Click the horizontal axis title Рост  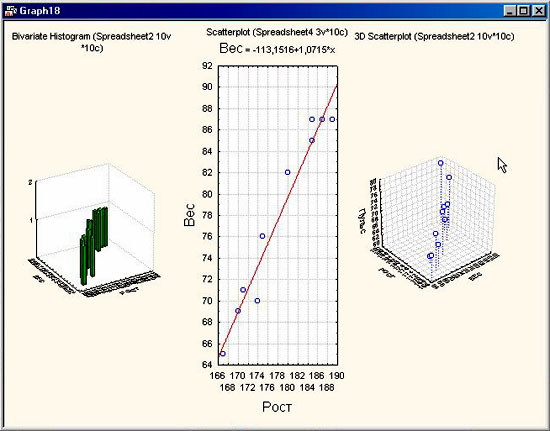277,407
